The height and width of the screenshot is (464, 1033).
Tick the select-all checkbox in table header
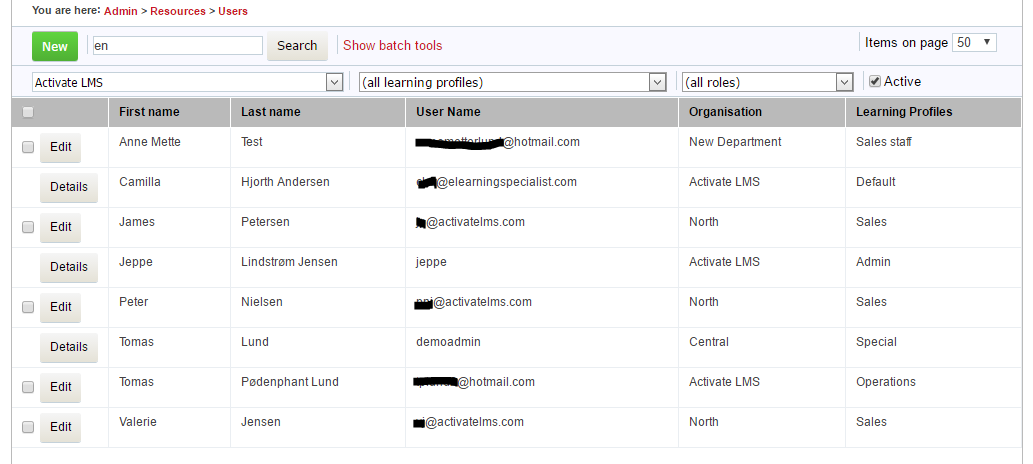pyautogui.click(x=28, y=112)
